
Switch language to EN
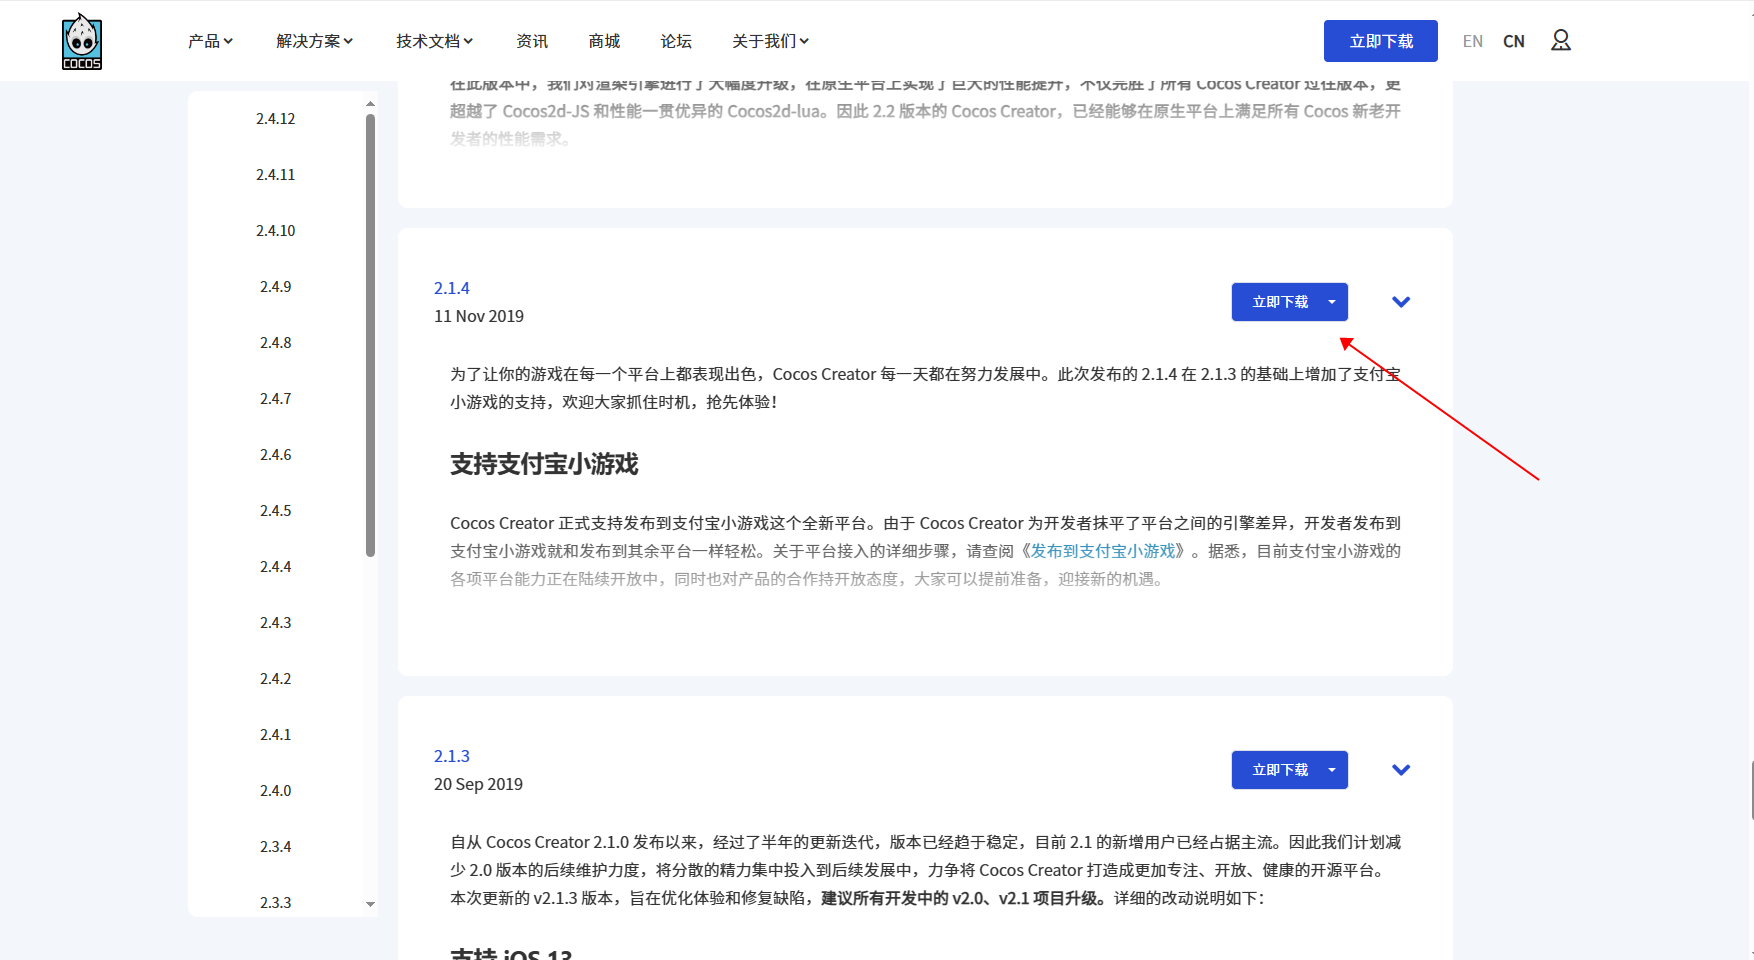[1472, 41]
